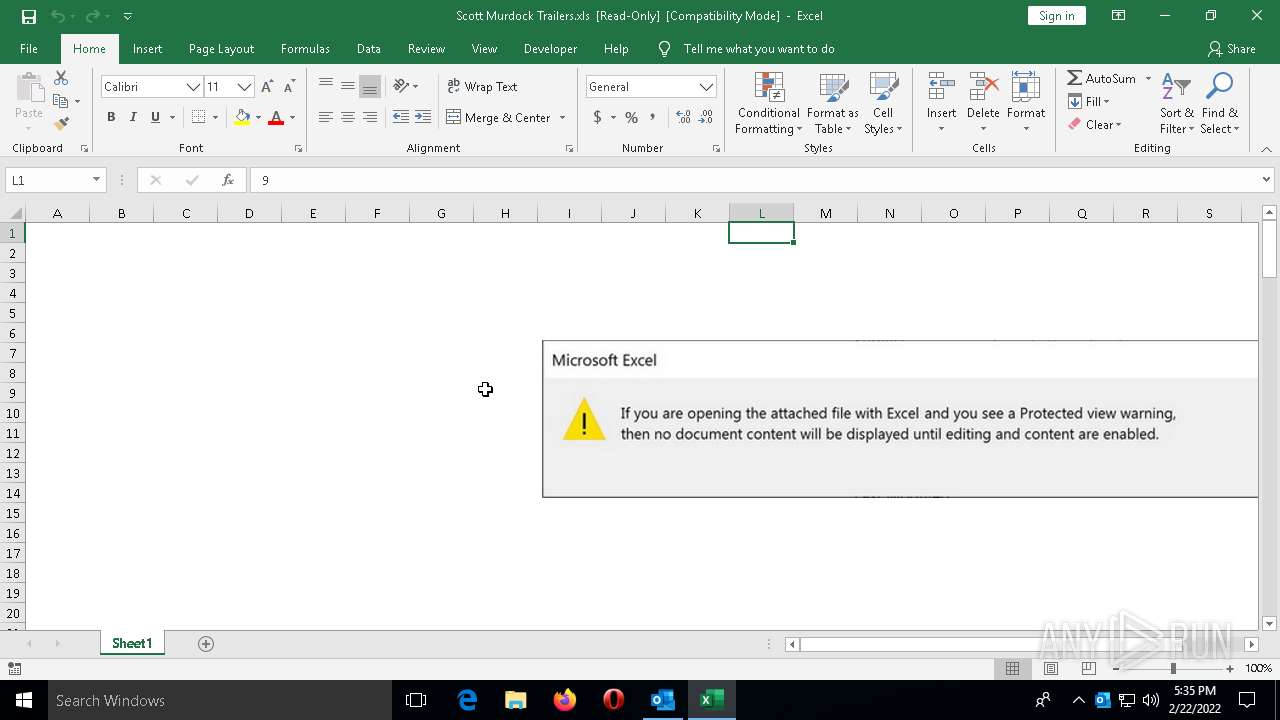This screenshot has height=720, width=1280.
Task: Open Cell Styles gallery
Action: pyautogui.click(x=882, y=103)
